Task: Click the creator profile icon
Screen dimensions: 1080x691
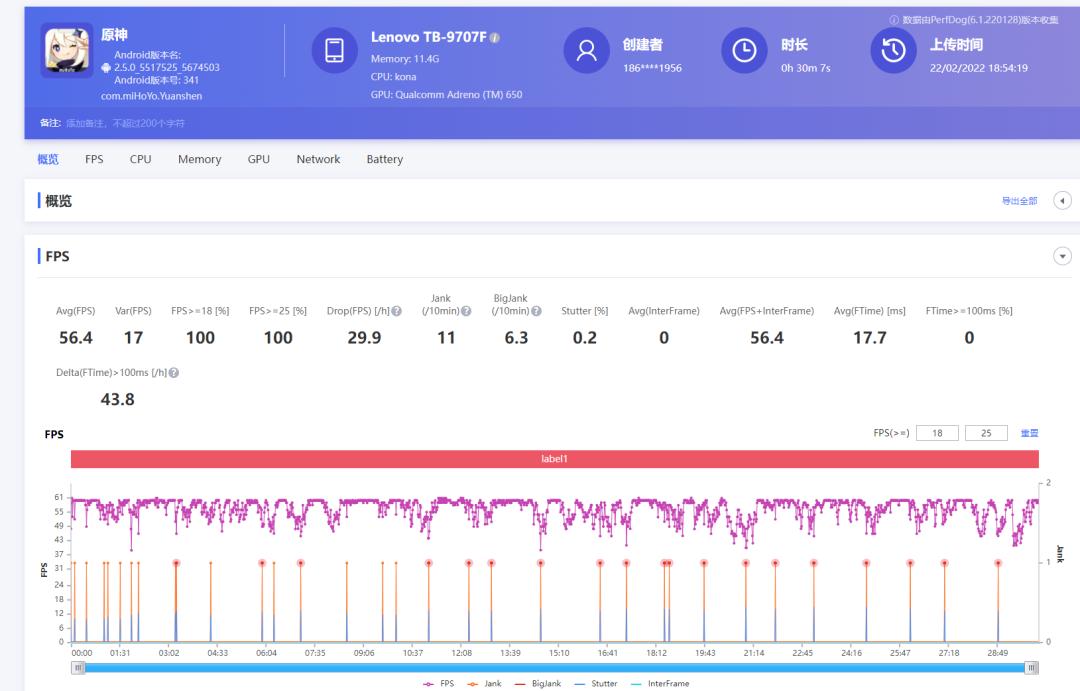Action: click(x=586, y=50)
